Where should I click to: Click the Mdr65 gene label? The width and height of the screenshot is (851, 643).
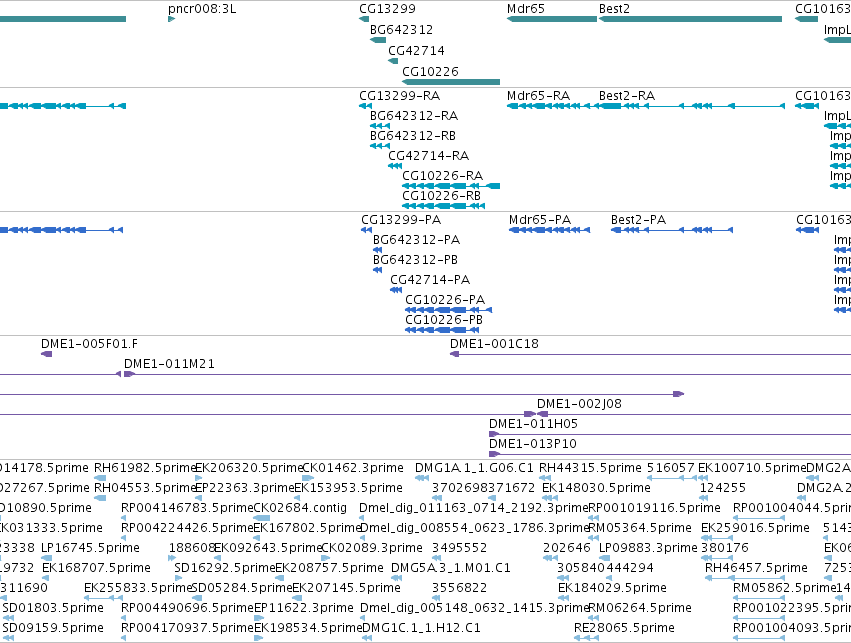click(x=525, y=9)
